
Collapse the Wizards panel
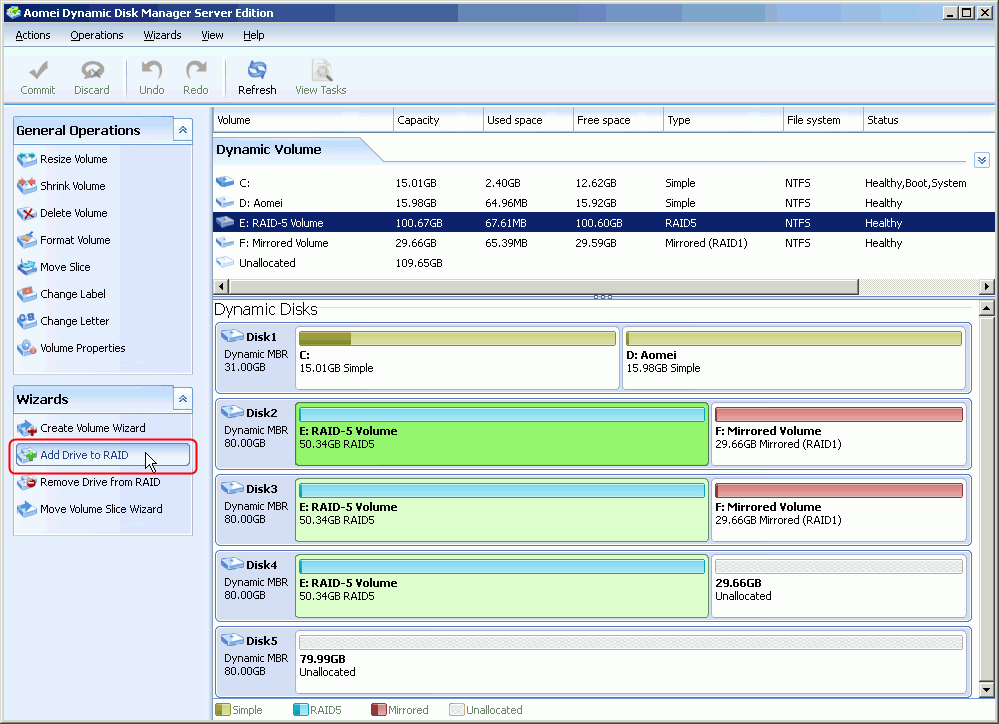[182, 398]
